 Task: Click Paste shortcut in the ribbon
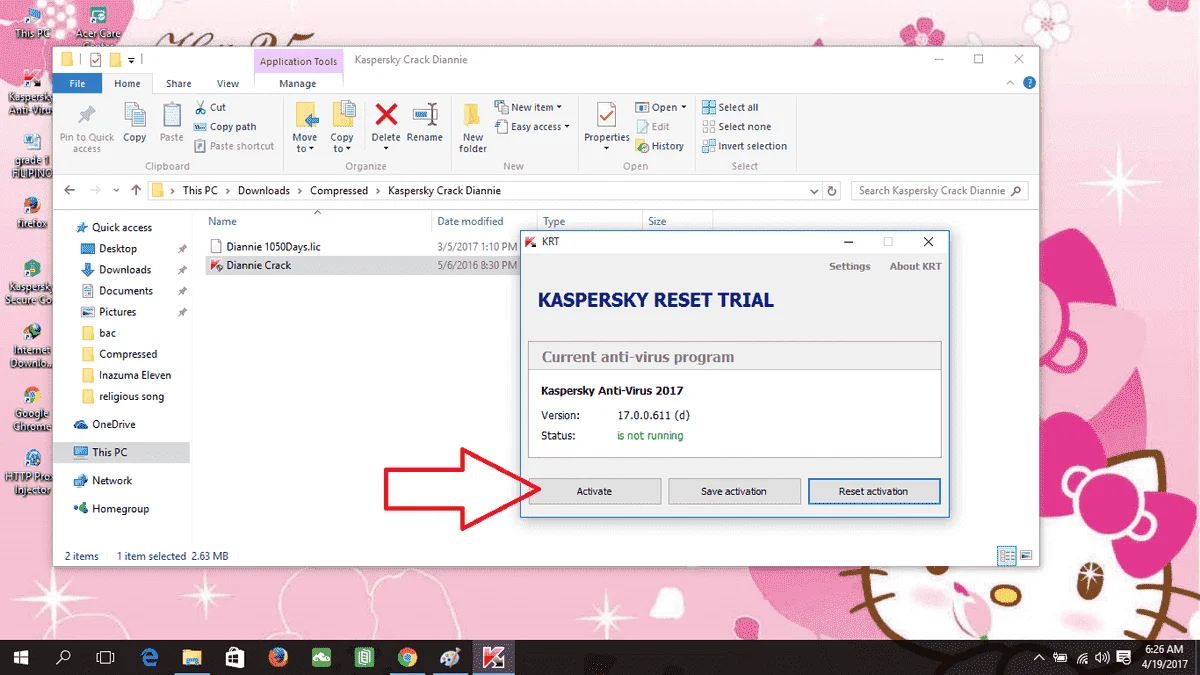coord(234,146)
